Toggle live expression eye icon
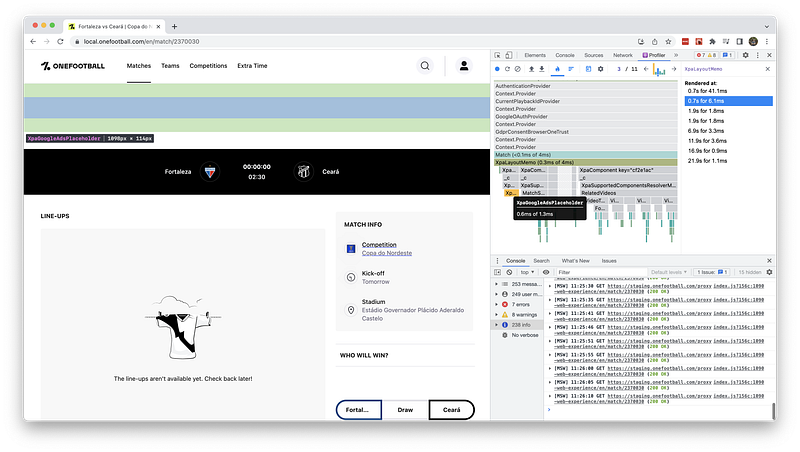Viewport: 800px width, 452px height. coord(548,271)
